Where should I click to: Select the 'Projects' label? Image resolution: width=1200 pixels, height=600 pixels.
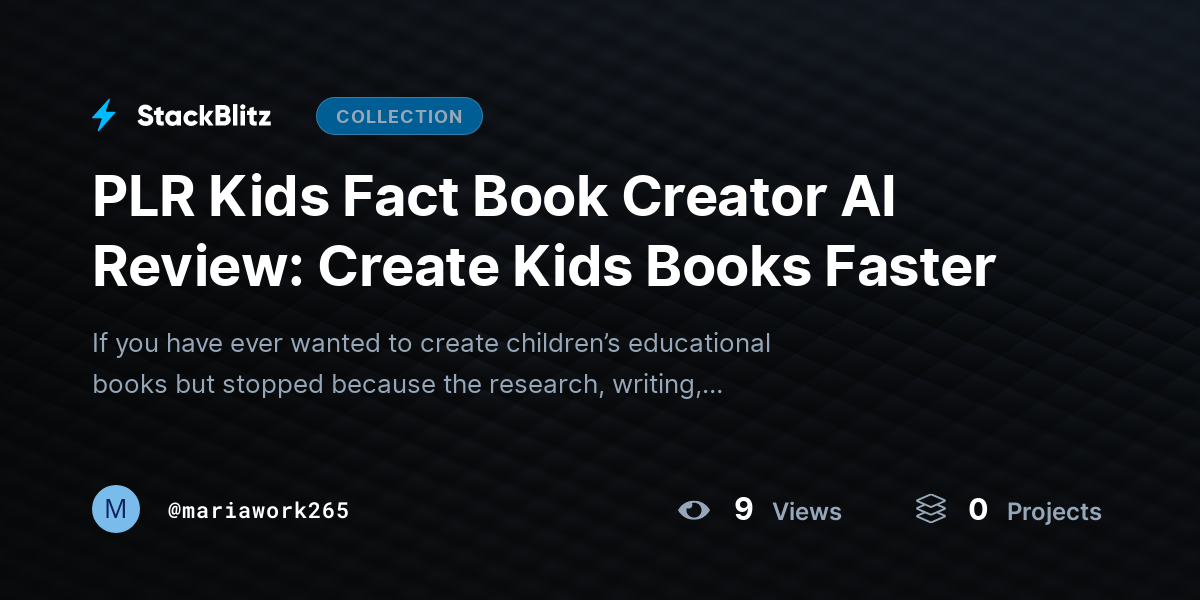click(1054, 512)
